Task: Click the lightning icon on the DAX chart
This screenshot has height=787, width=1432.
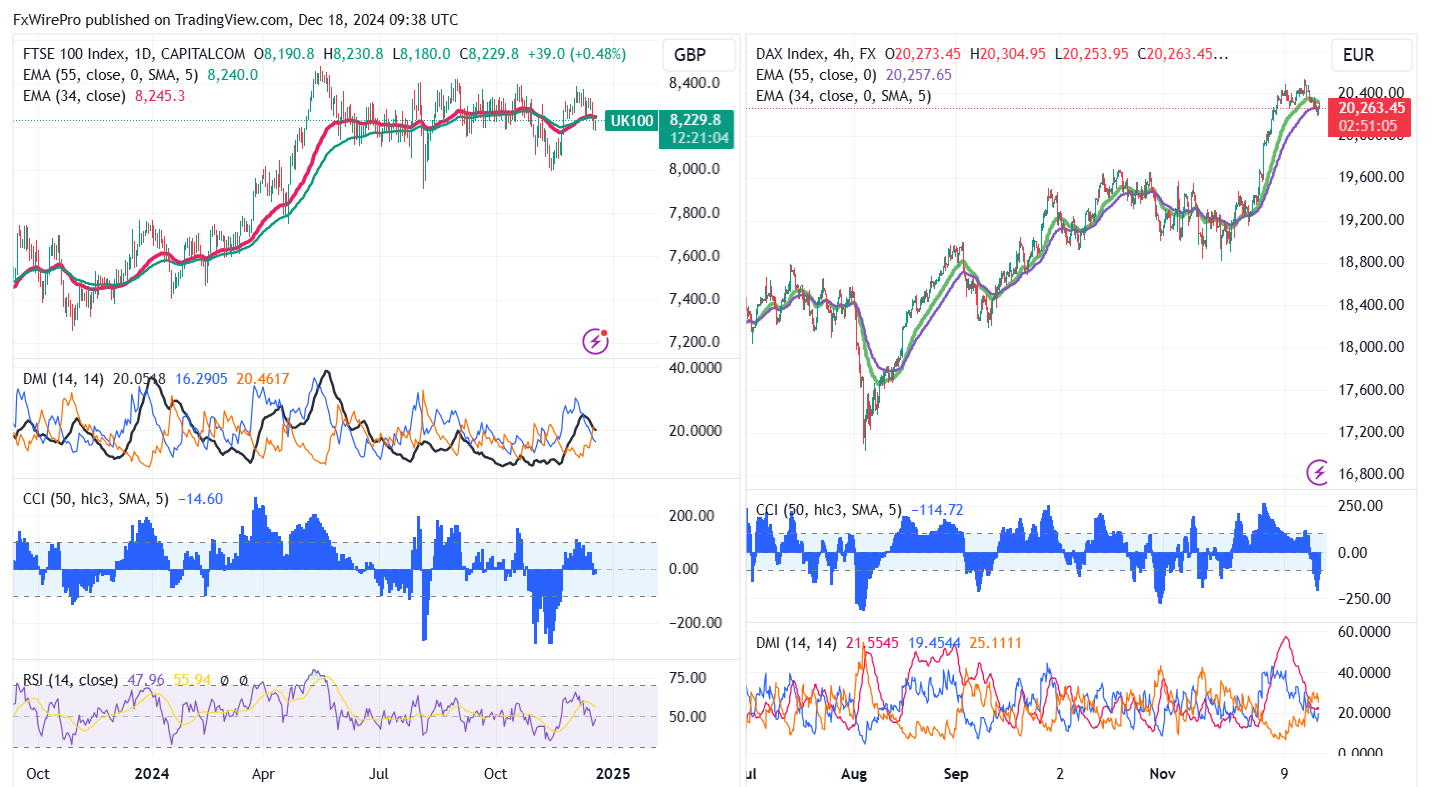Action: tap(1319, 471)
